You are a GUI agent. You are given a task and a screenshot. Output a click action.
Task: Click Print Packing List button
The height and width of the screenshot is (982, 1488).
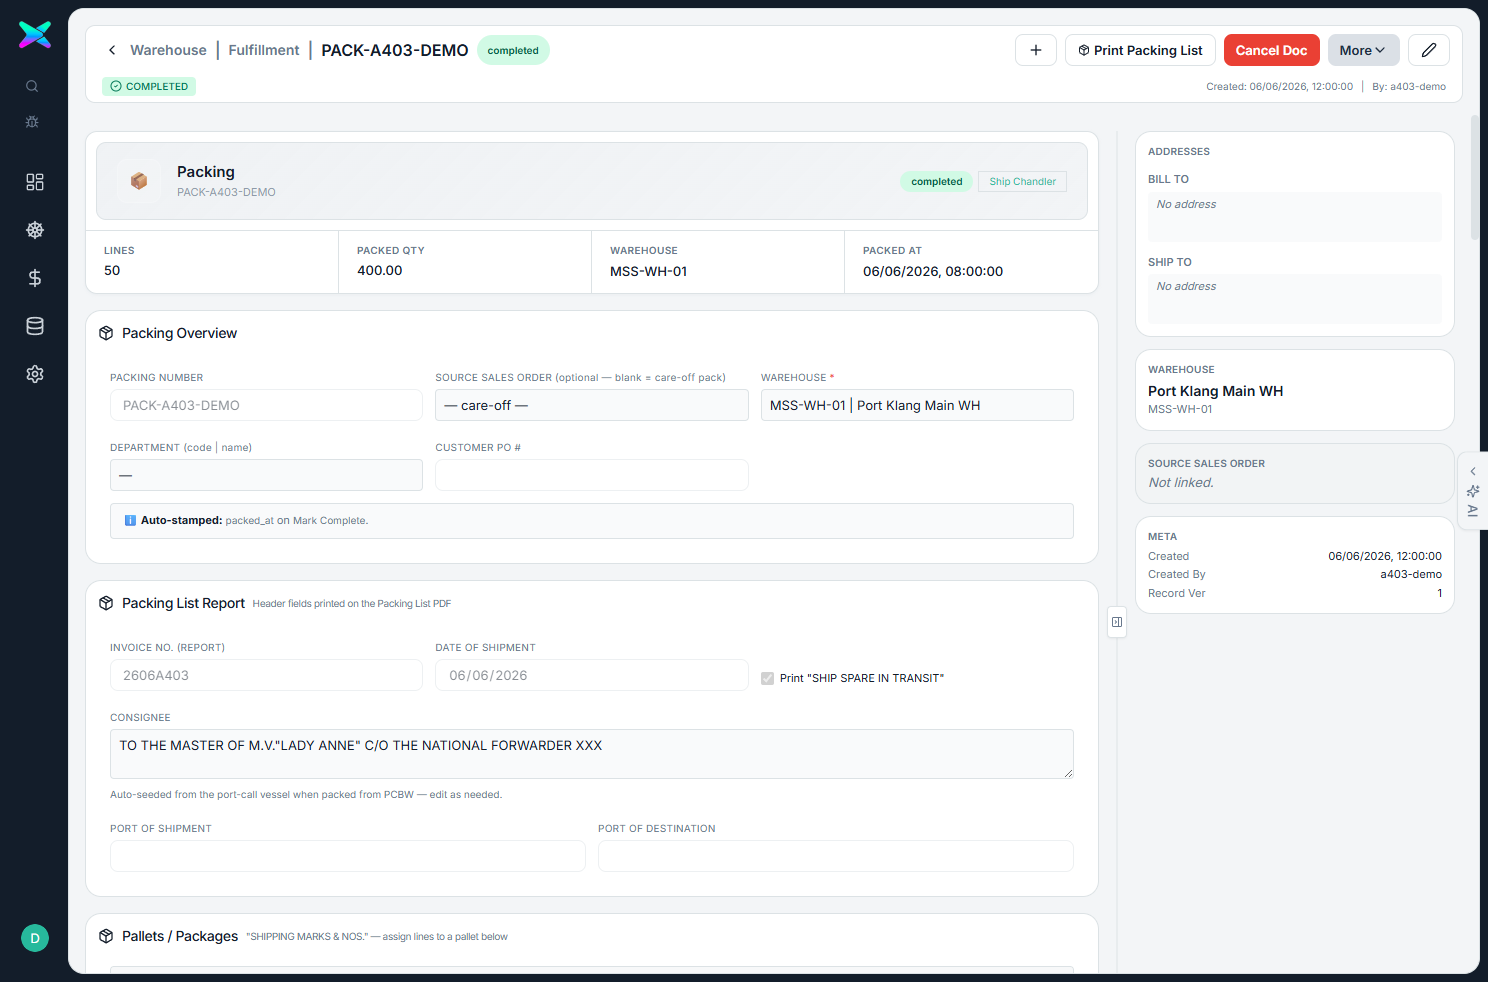click(1140, 50)
